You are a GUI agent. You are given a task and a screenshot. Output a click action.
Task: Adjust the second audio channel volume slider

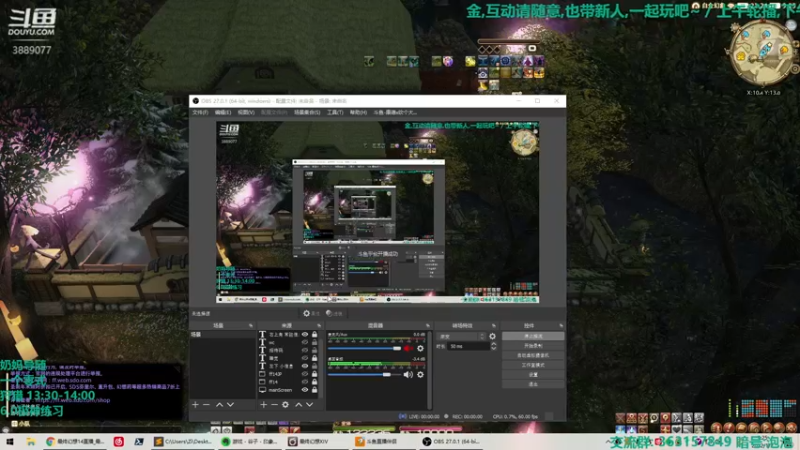pos(364,374)
